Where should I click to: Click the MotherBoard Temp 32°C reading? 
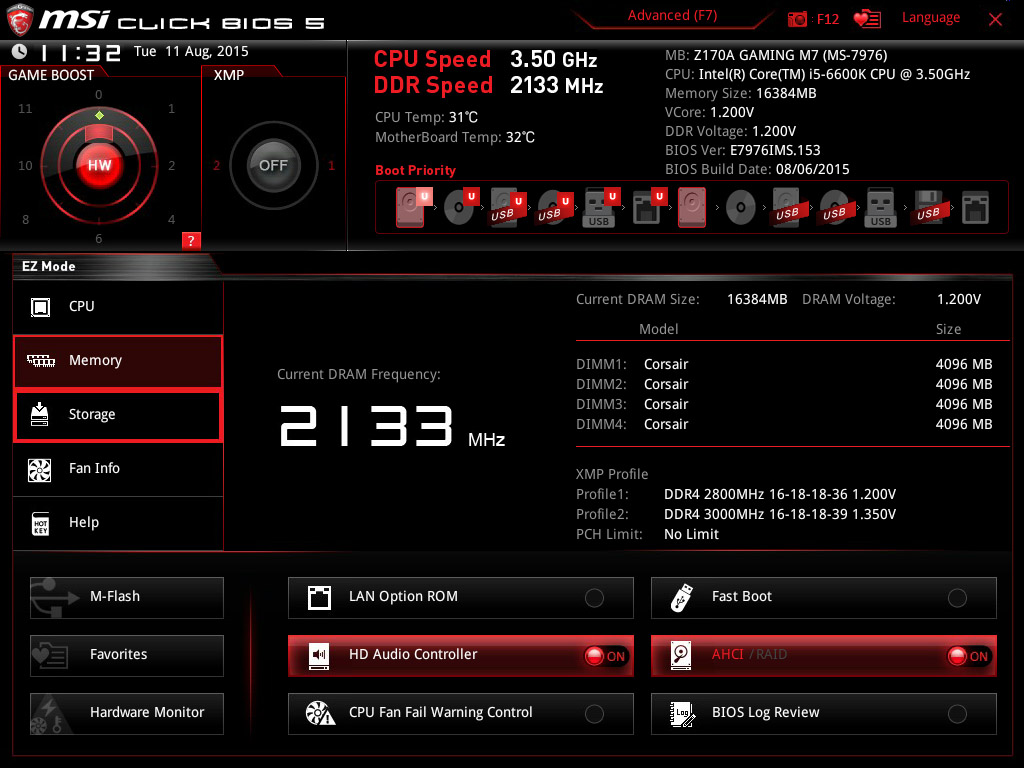point(455,137)
